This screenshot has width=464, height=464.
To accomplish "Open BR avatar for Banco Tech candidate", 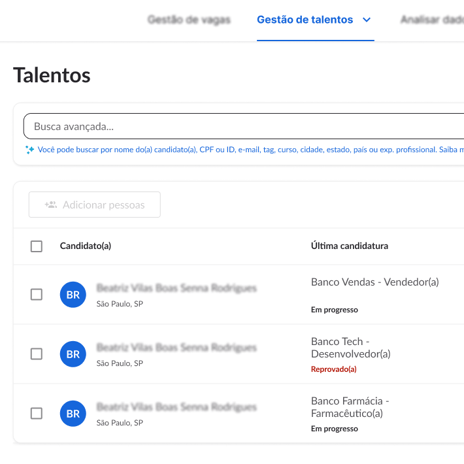I will pos(73,354).
